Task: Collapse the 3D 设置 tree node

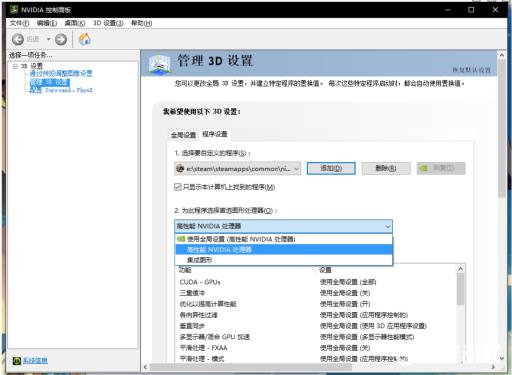Action: pyautogui.click(x=15, y=66)
